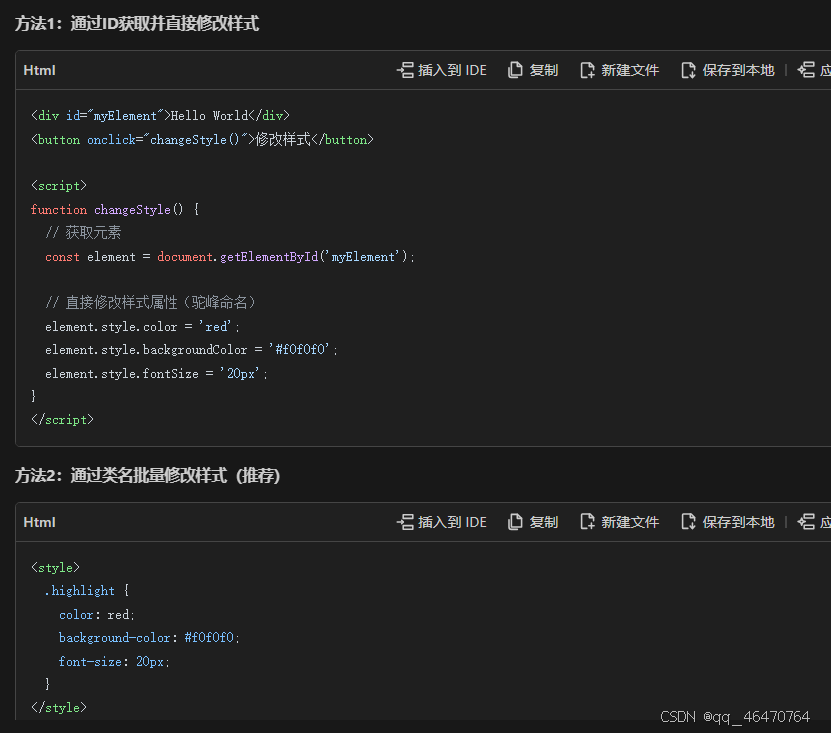
Task: Click the cut-off apply icon in first code block
Action: (806, 70)
